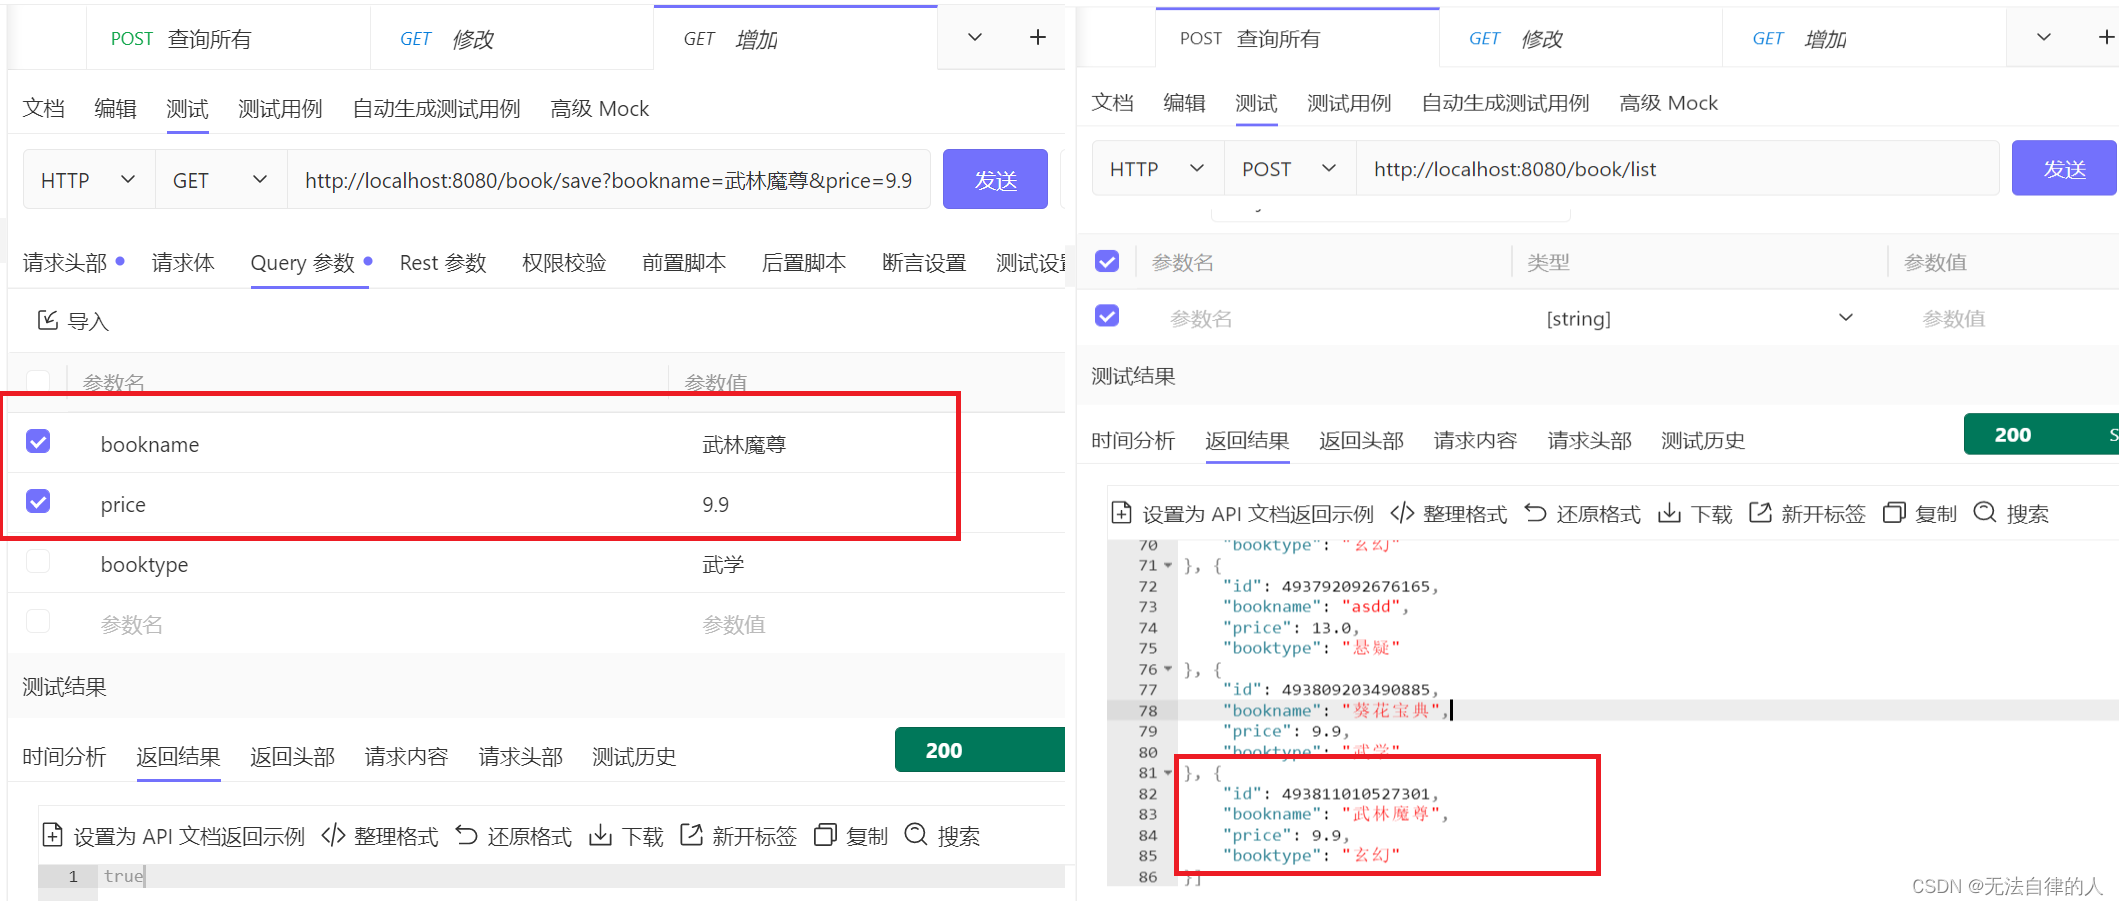Click restore format icon in right panel

[1535, 513]
